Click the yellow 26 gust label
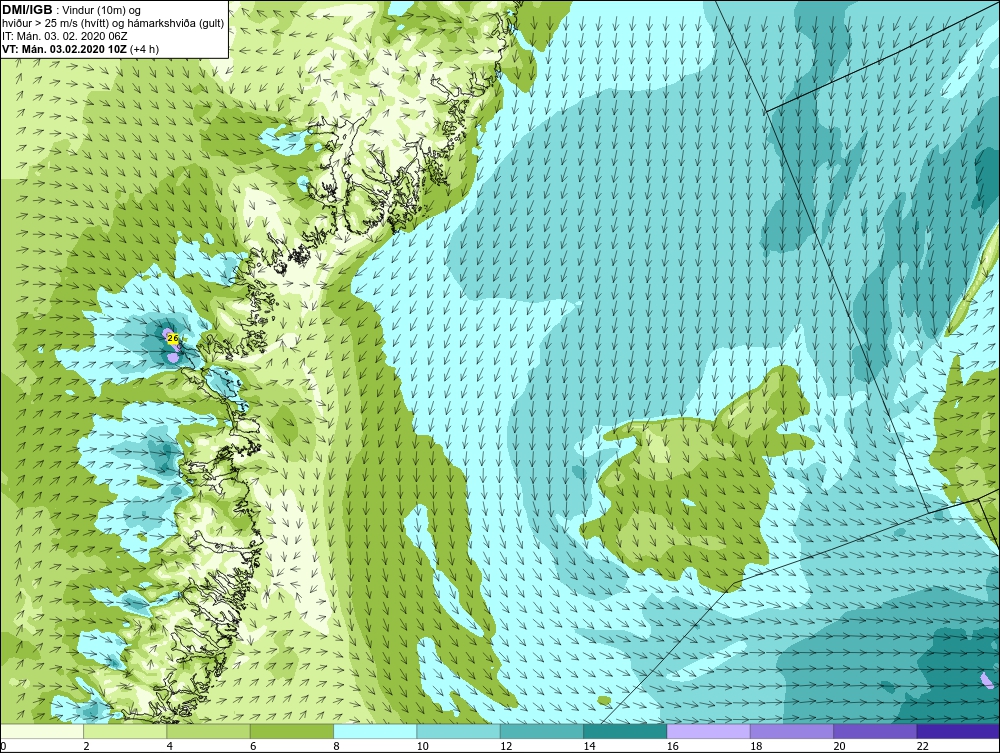The width and height of the screenshot is (1000, 753). [172, 339]
